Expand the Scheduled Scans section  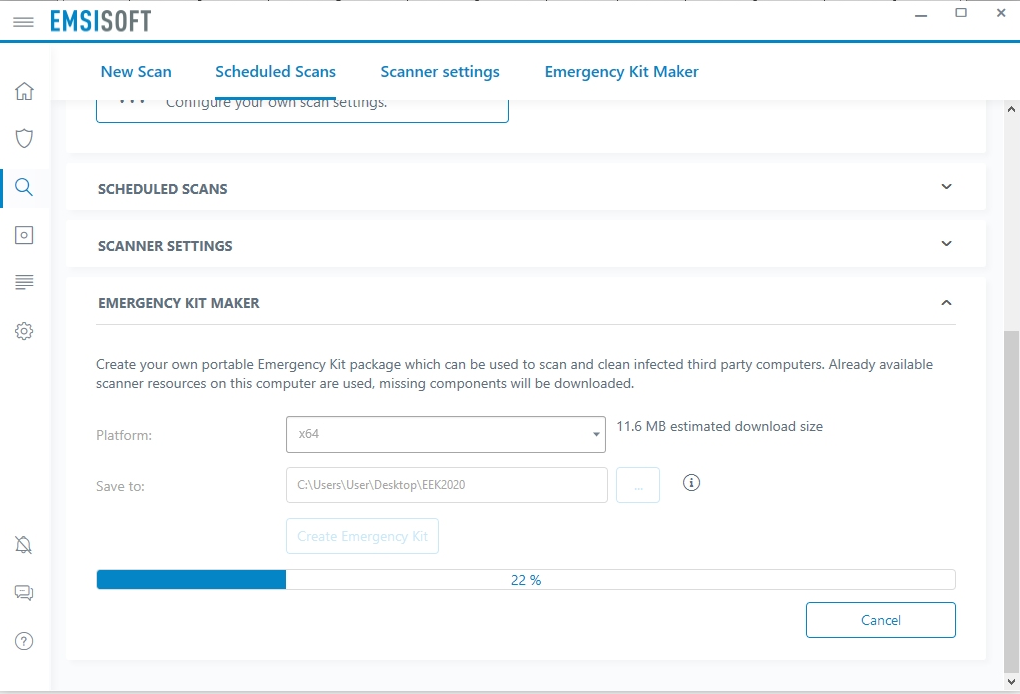tap(946, 187)
